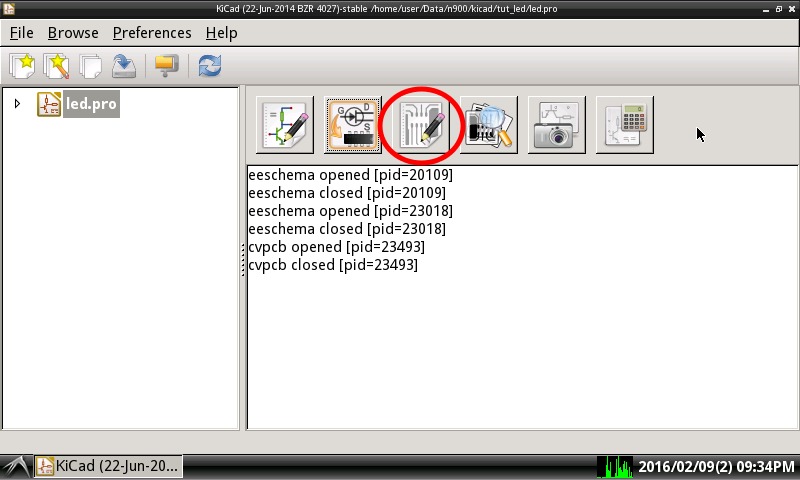Click the CPU monitor graph in tray

click(615, 467)
